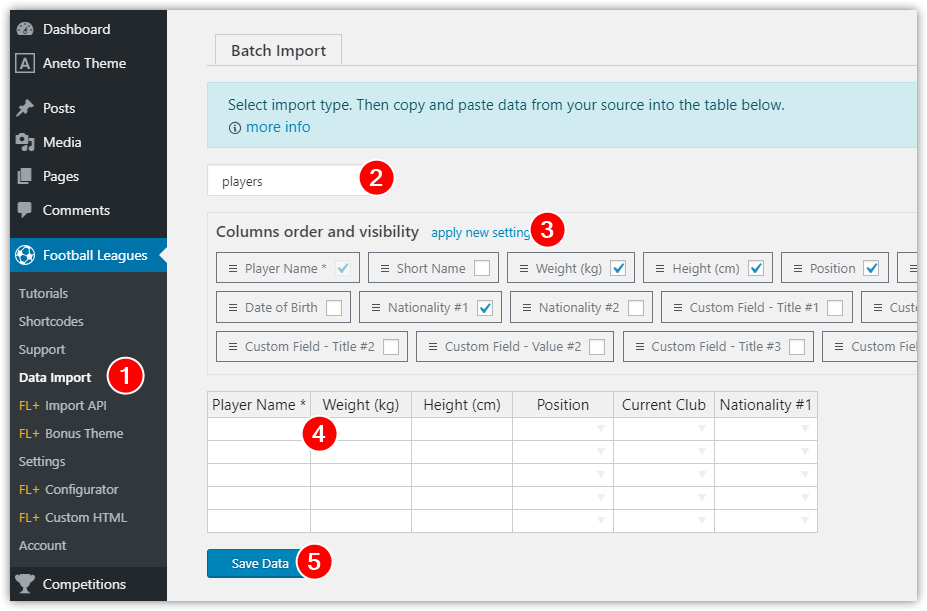
Task: Select the Weight (kg) reorder handle icon
Action: [524, 269]
